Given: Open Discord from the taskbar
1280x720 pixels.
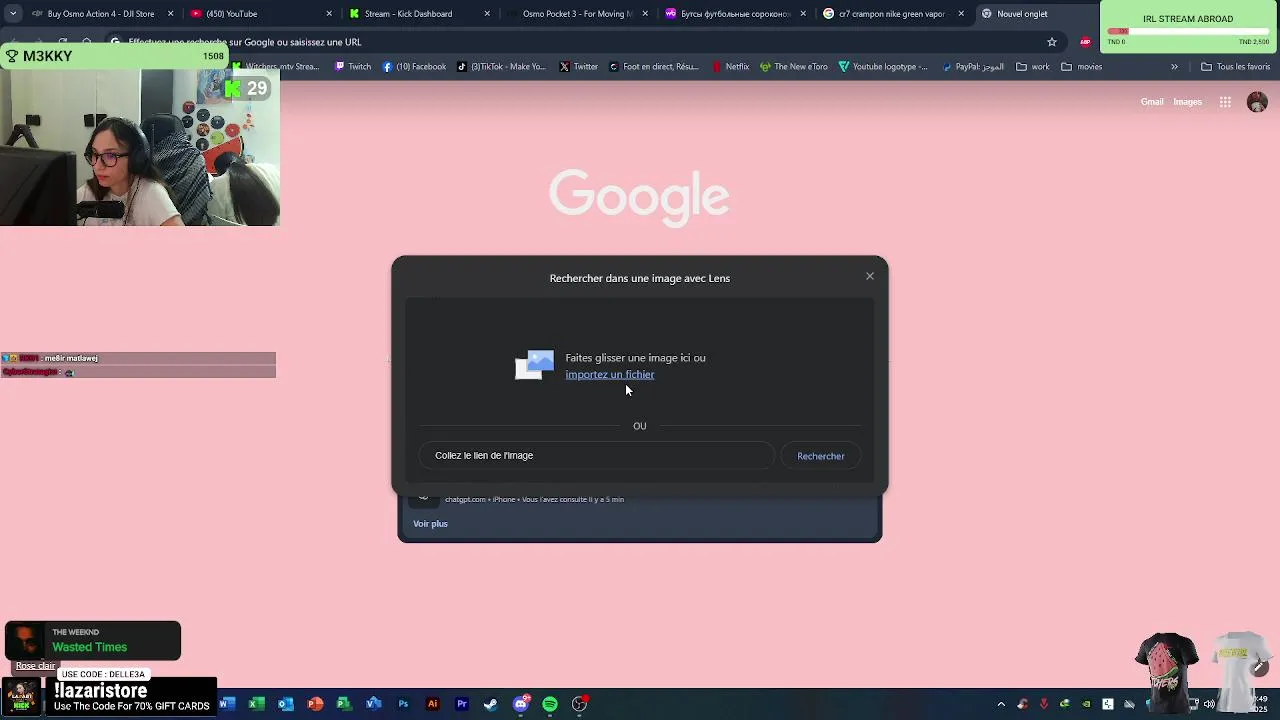Looking at the screenshot, I should [520, 704].
